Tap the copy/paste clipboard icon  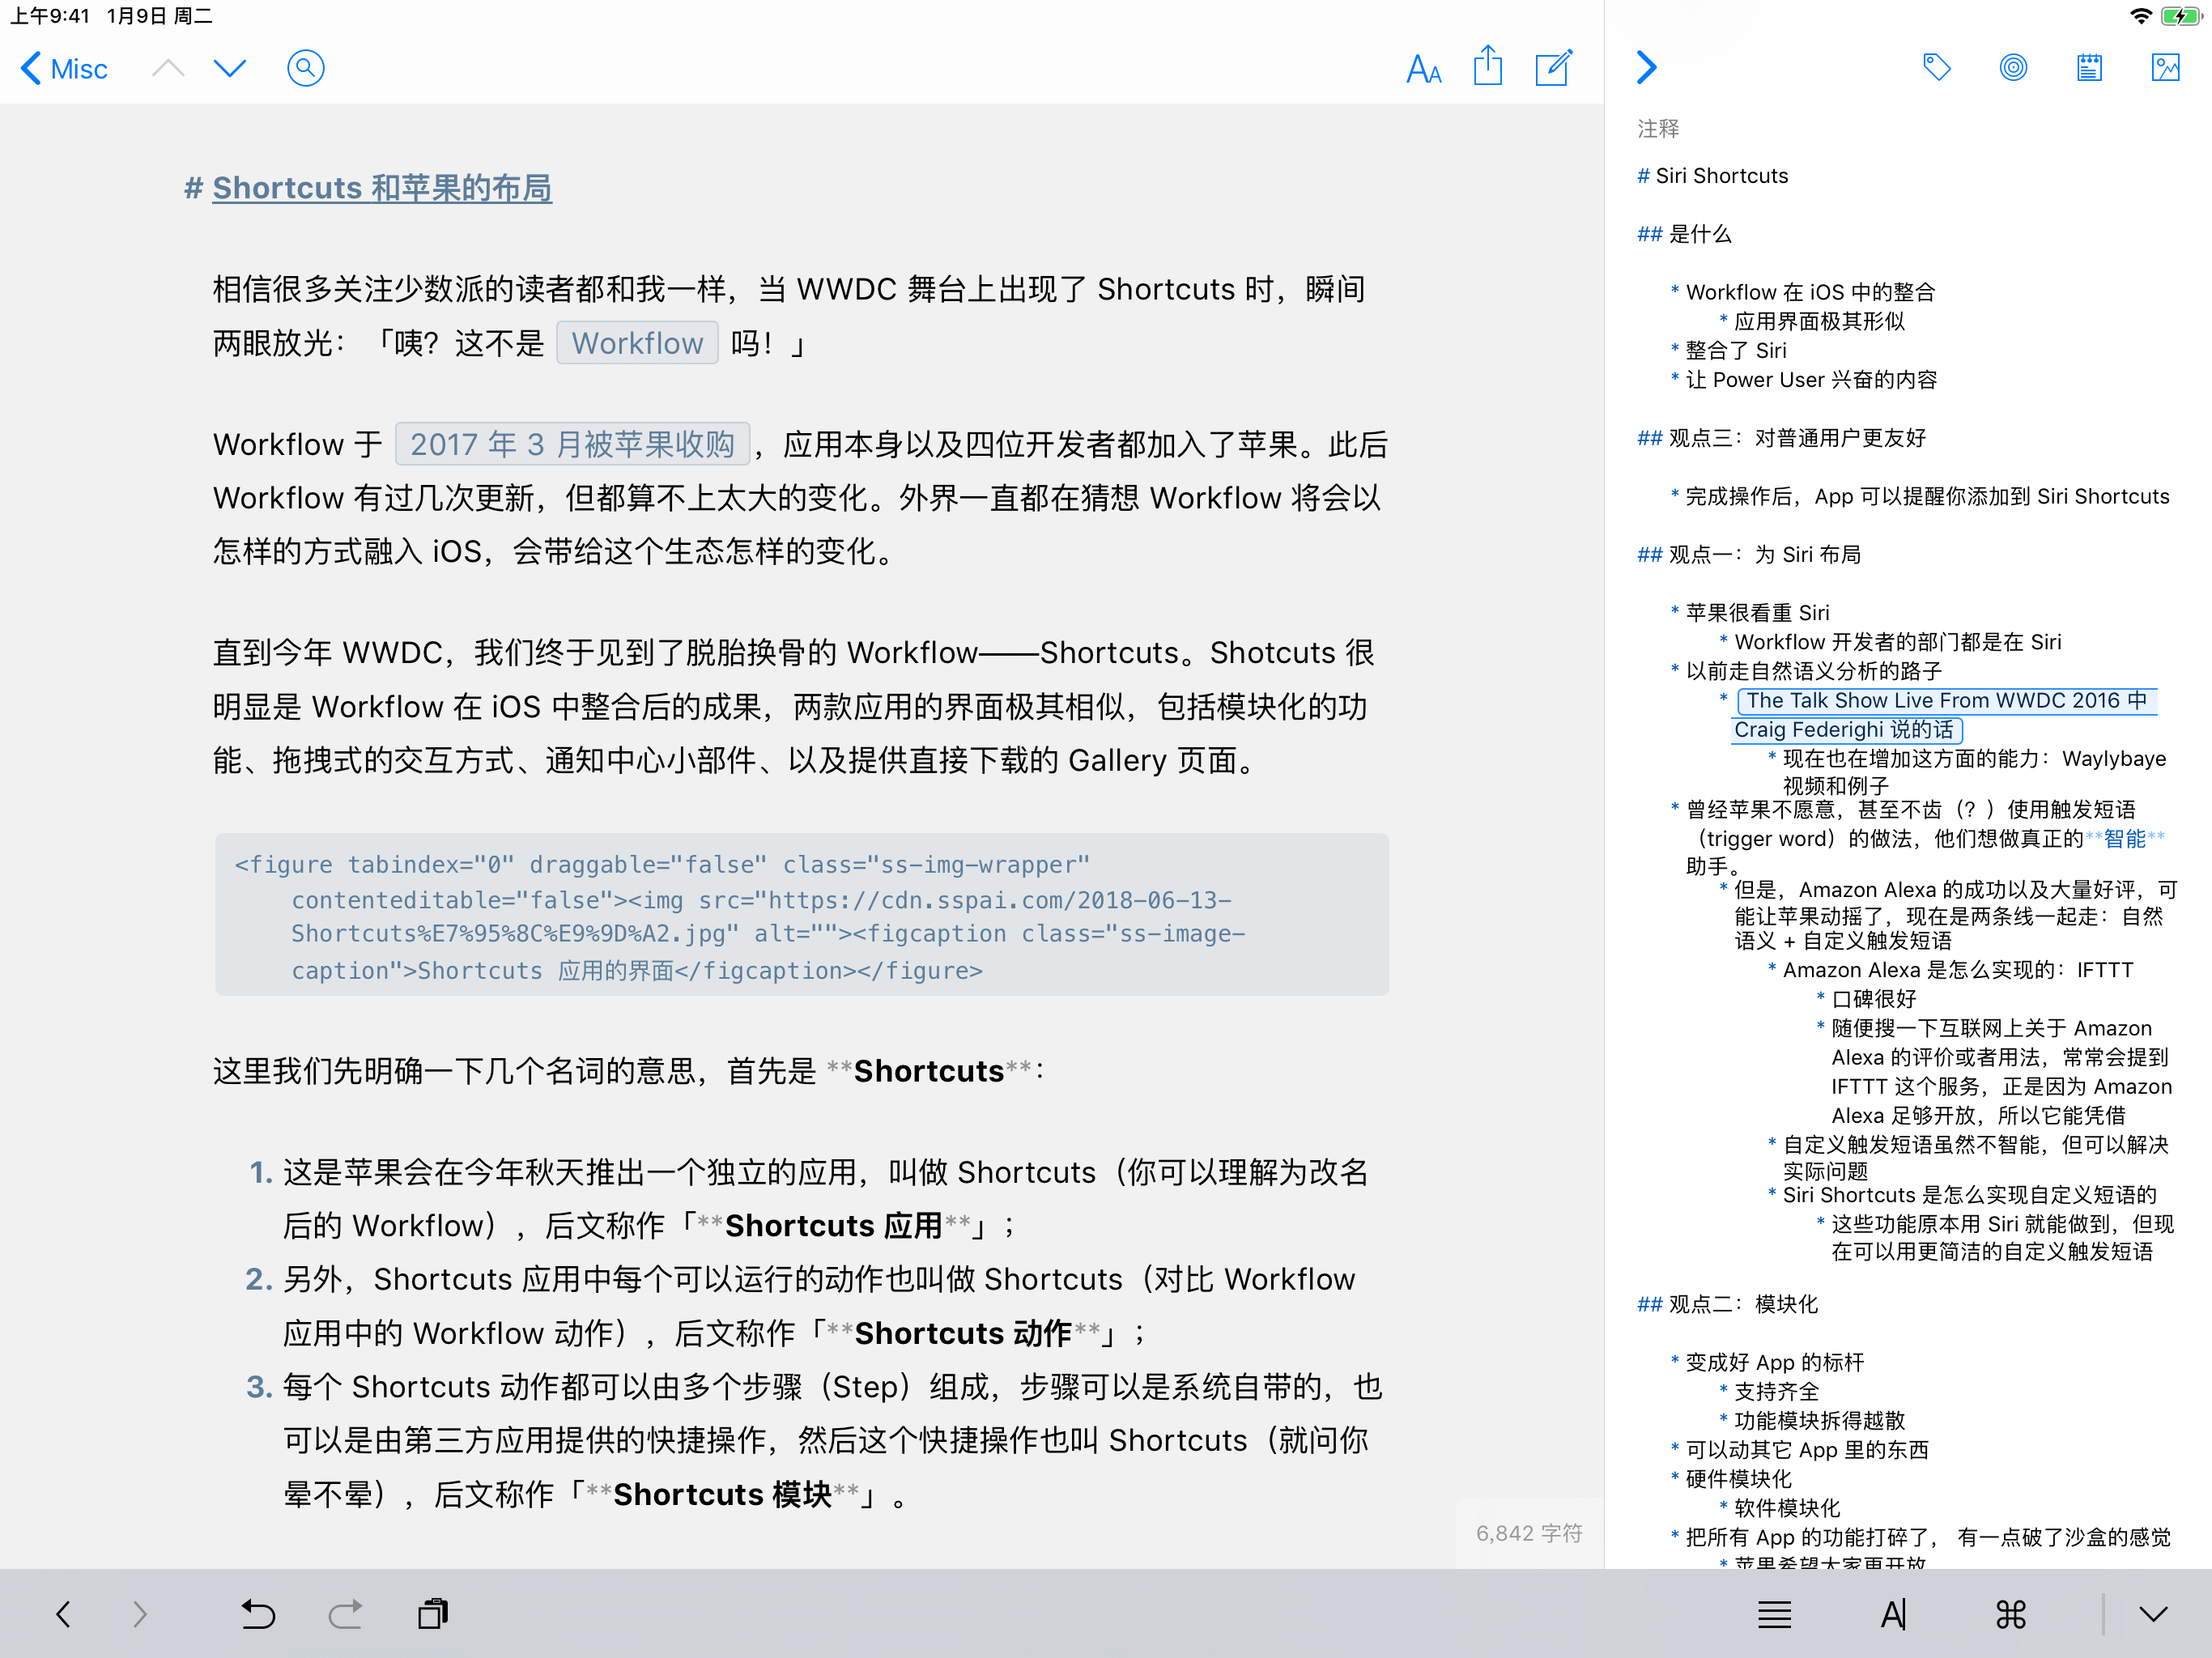[x=433, y=1613]
